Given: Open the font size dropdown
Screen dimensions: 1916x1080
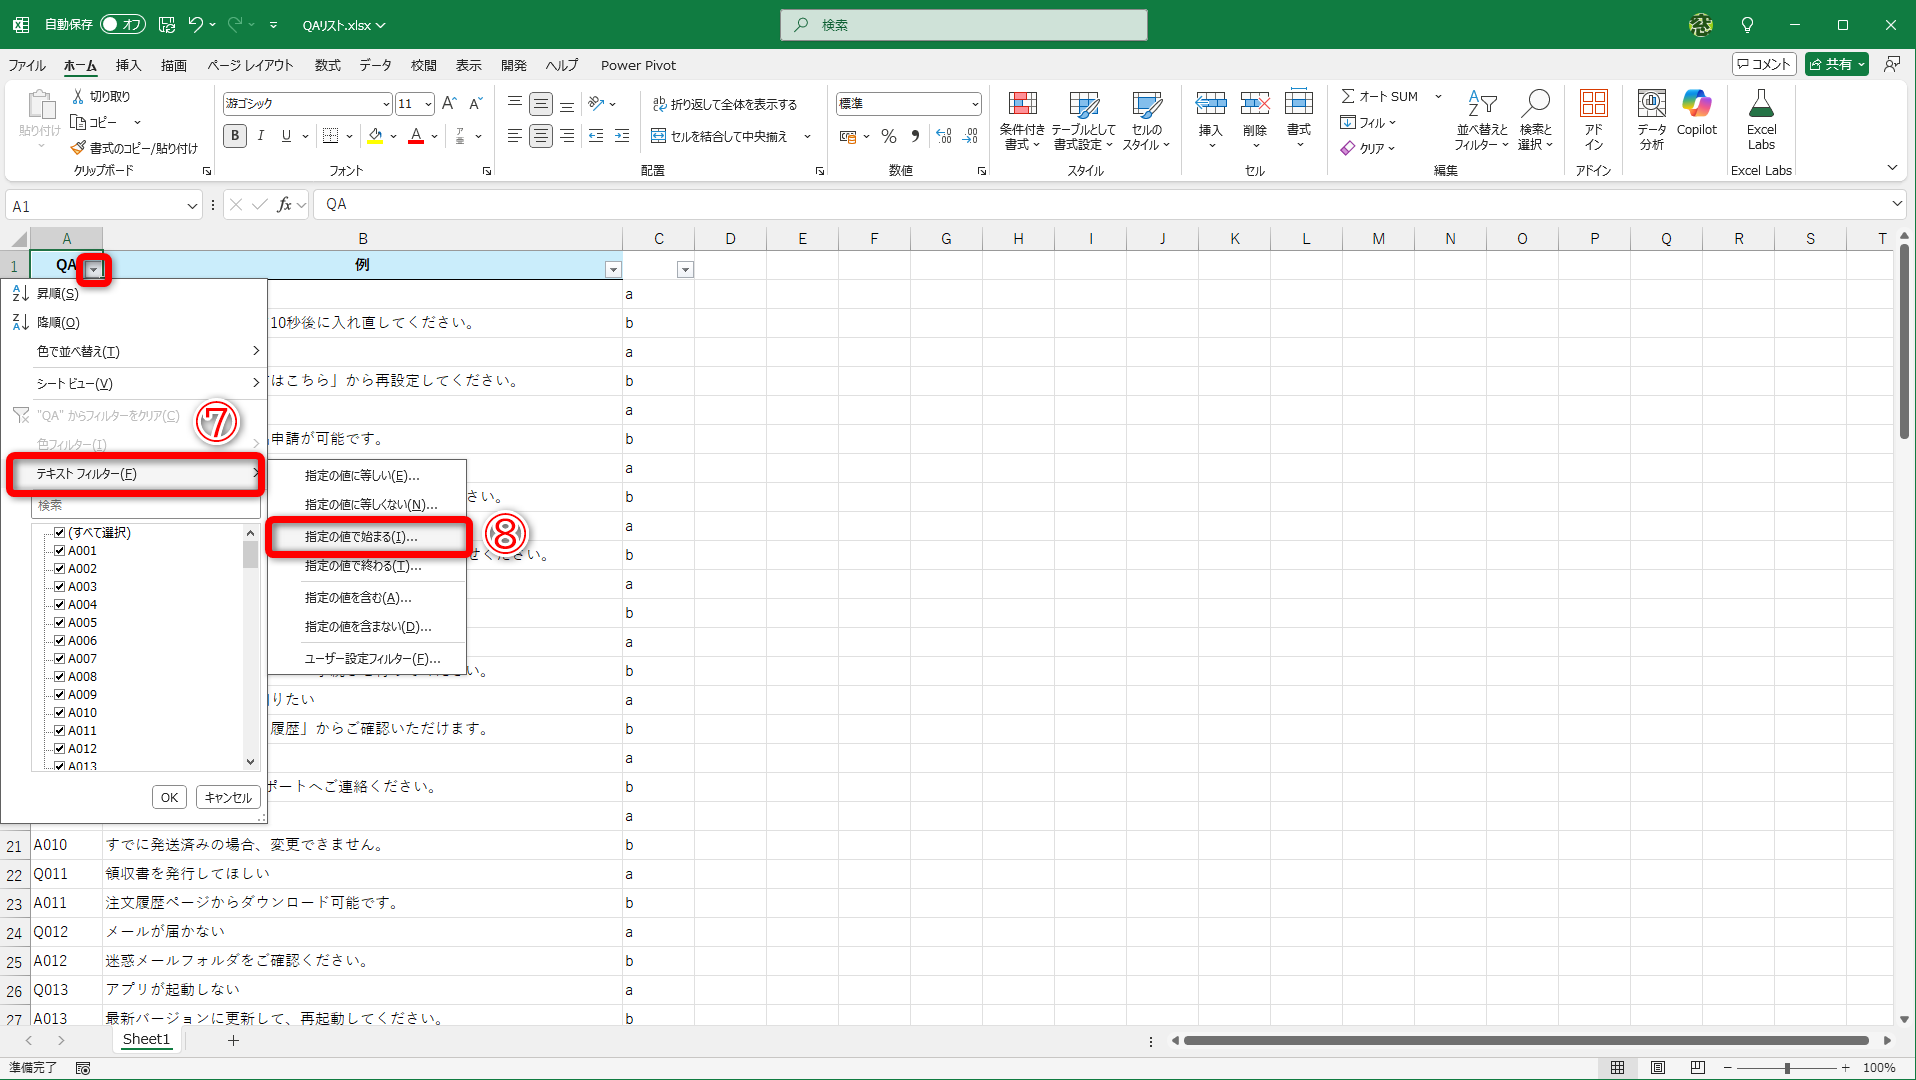Looking at the screenshot, I should pos(428,104).
